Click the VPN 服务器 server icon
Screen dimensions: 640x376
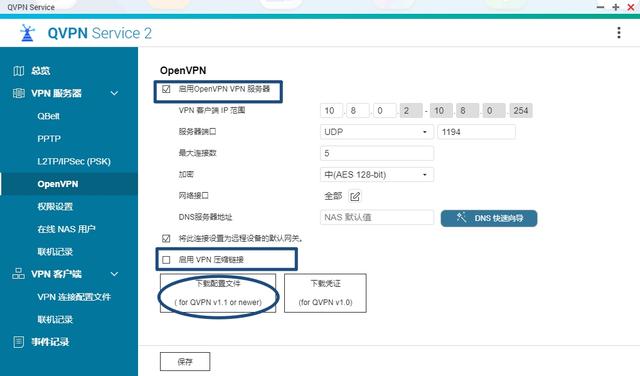coord(18,93)
